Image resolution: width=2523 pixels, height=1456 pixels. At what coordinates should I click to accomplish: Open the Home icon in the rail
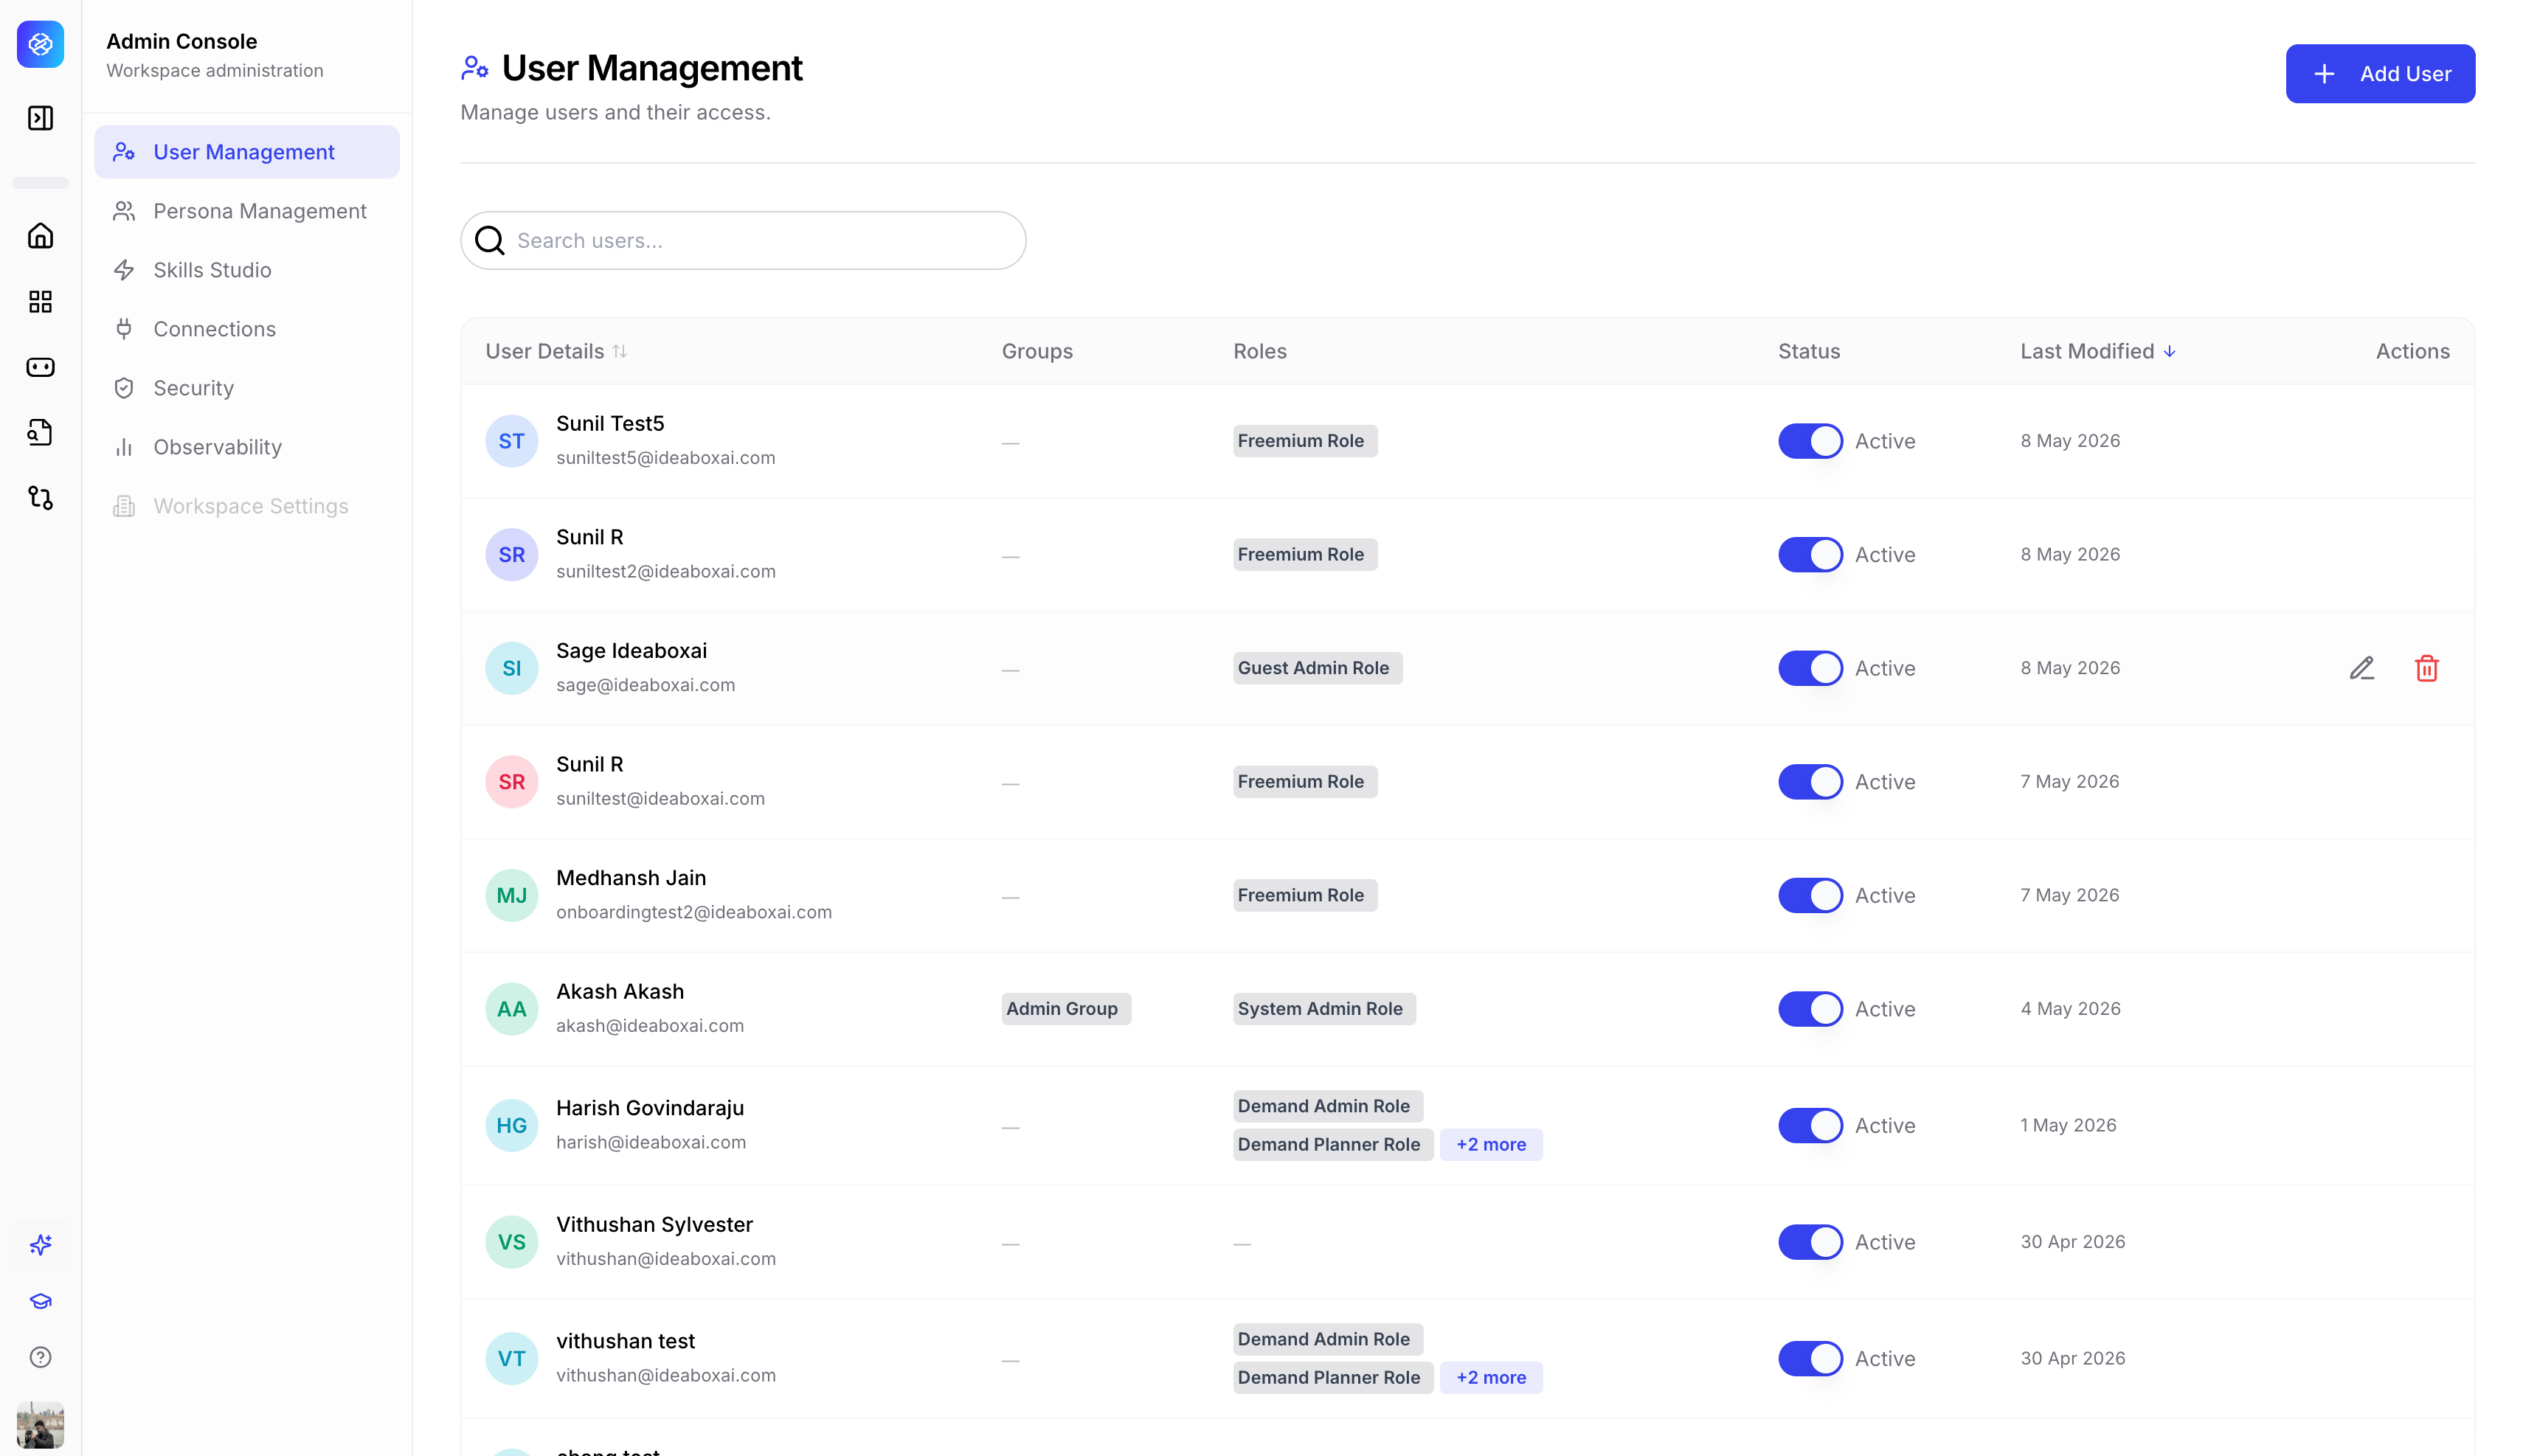pos(40,236)
